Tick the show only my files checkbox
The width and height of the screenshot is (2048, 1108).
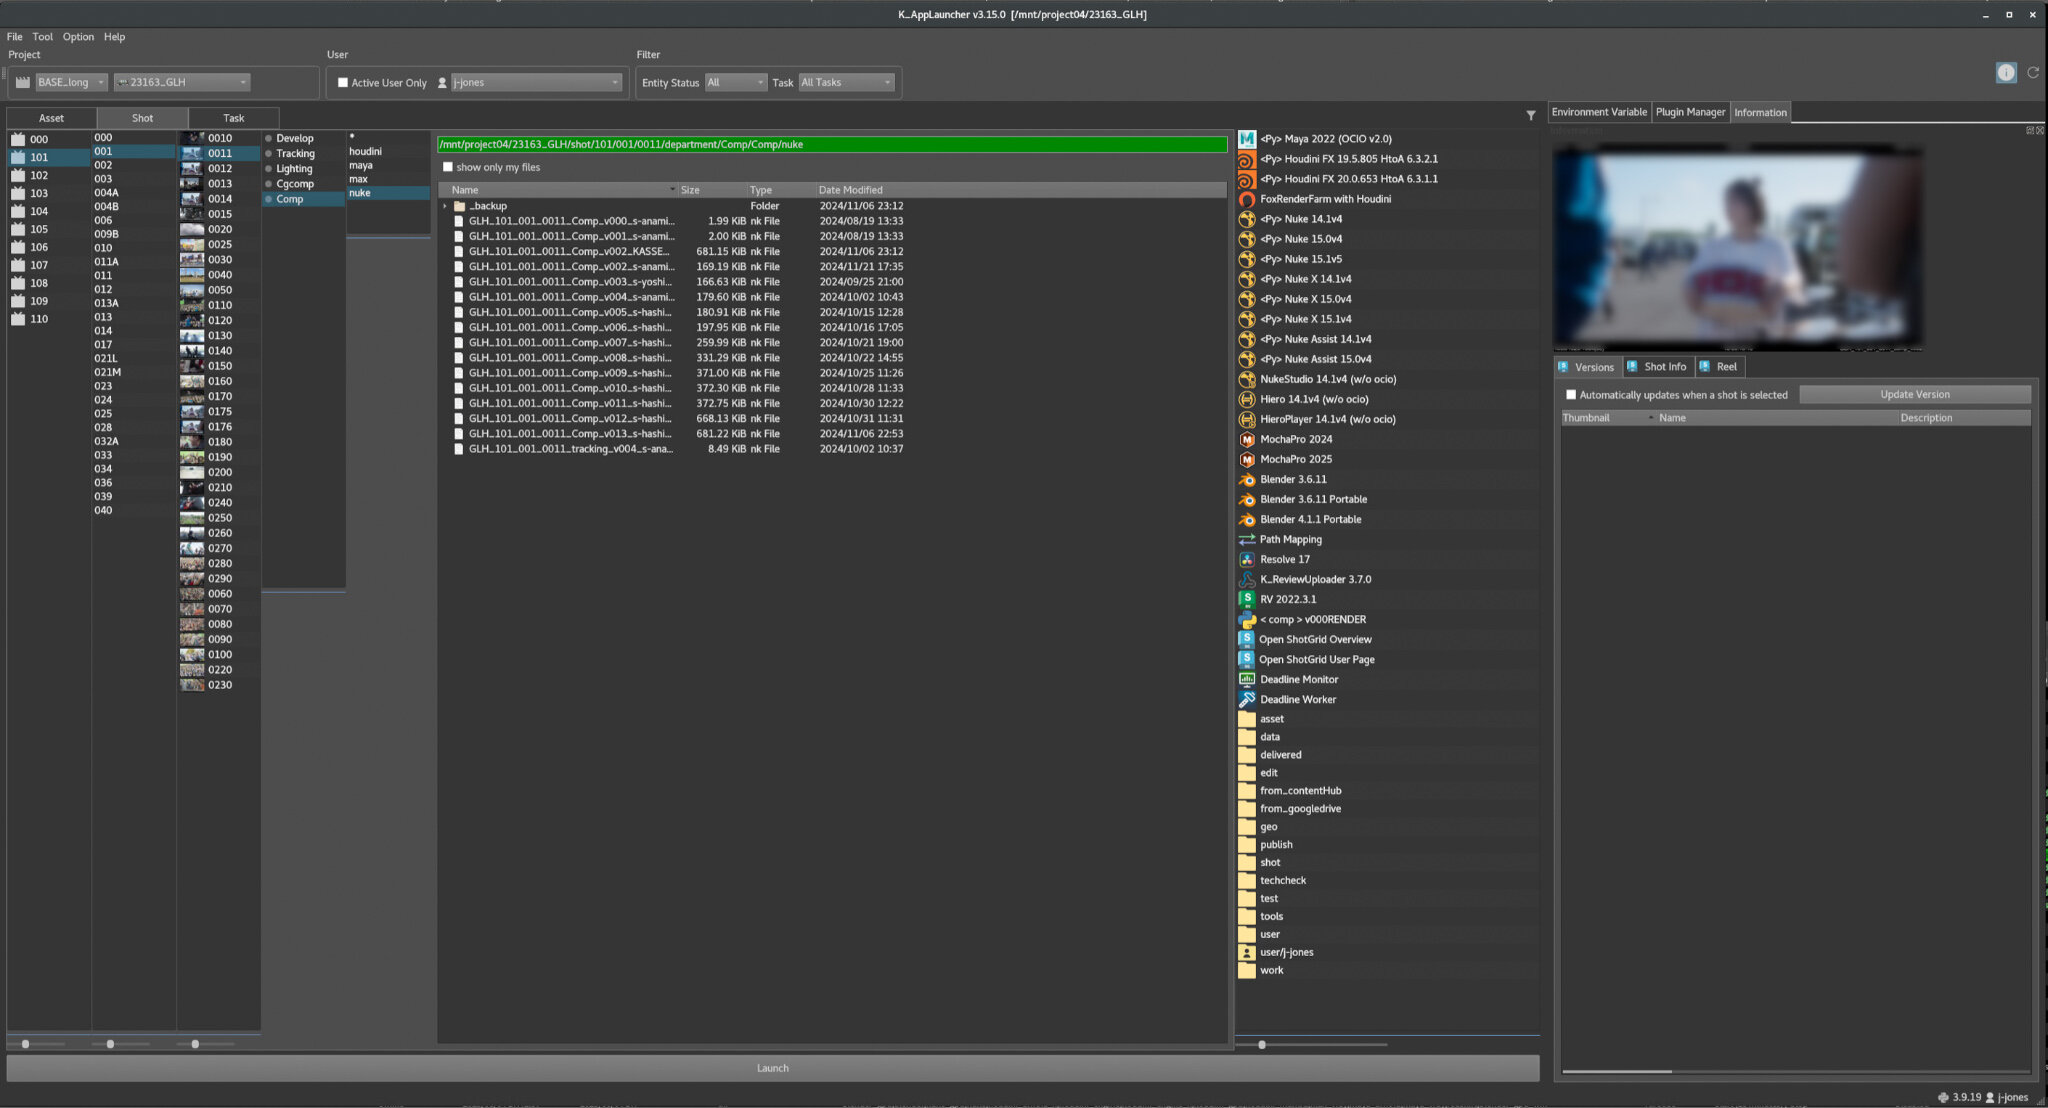pos(448,167)
